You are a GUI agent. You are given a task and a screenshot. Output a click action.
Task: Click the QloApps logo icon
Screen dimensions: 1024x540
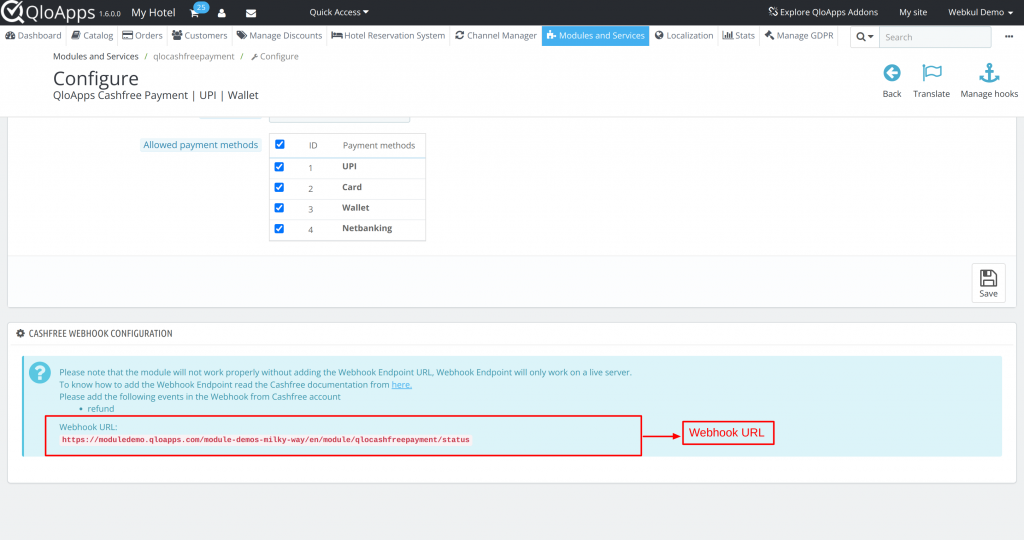pos(12,11)
